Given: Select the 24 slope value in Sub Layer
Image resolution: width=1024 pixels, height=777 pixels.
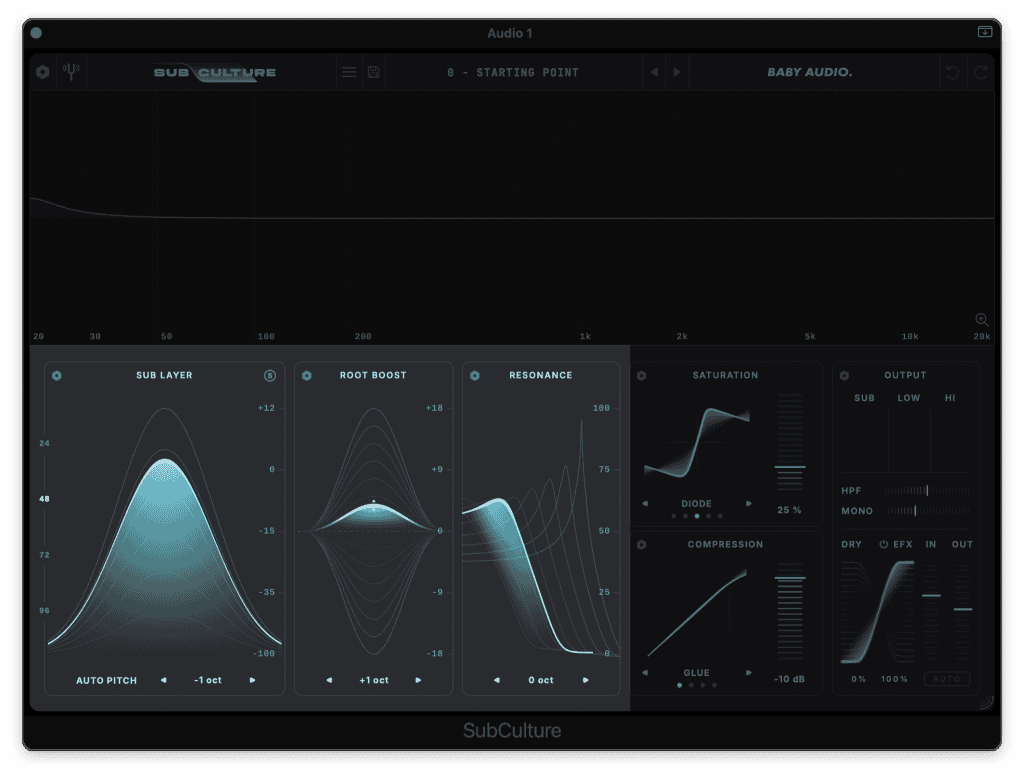Looking at the screenshot, I should click(44, 443).
